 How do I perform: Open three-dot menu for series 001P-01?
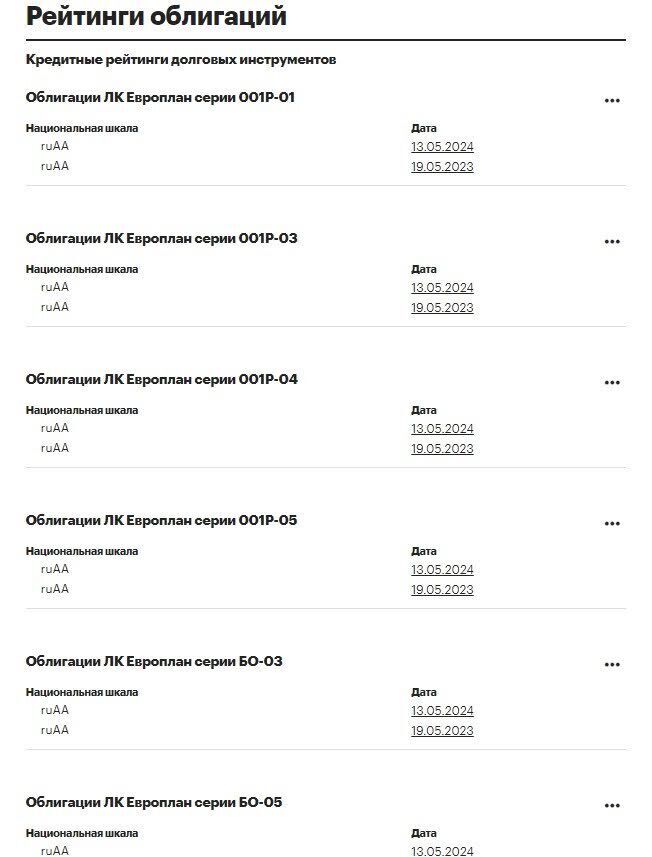[612, 101]
